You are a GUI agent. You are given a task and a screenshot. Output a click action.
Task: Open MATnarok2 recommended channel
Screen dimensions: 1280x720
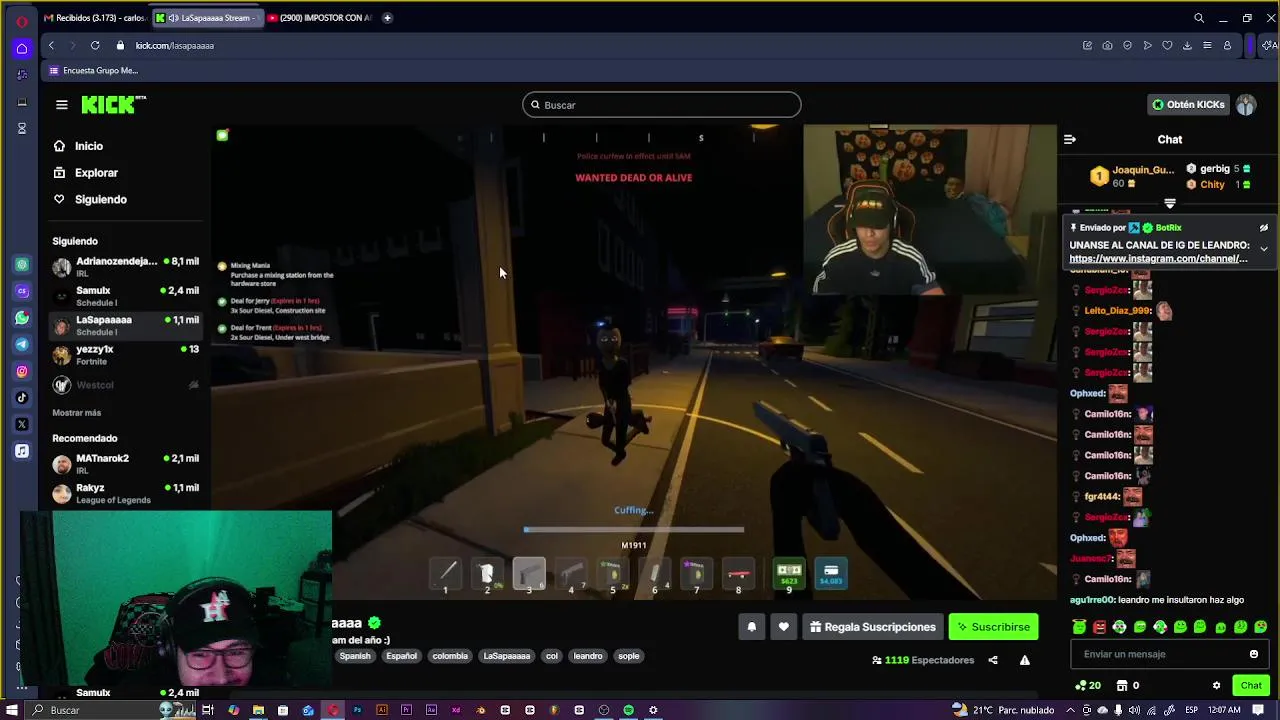click(125, 464)
